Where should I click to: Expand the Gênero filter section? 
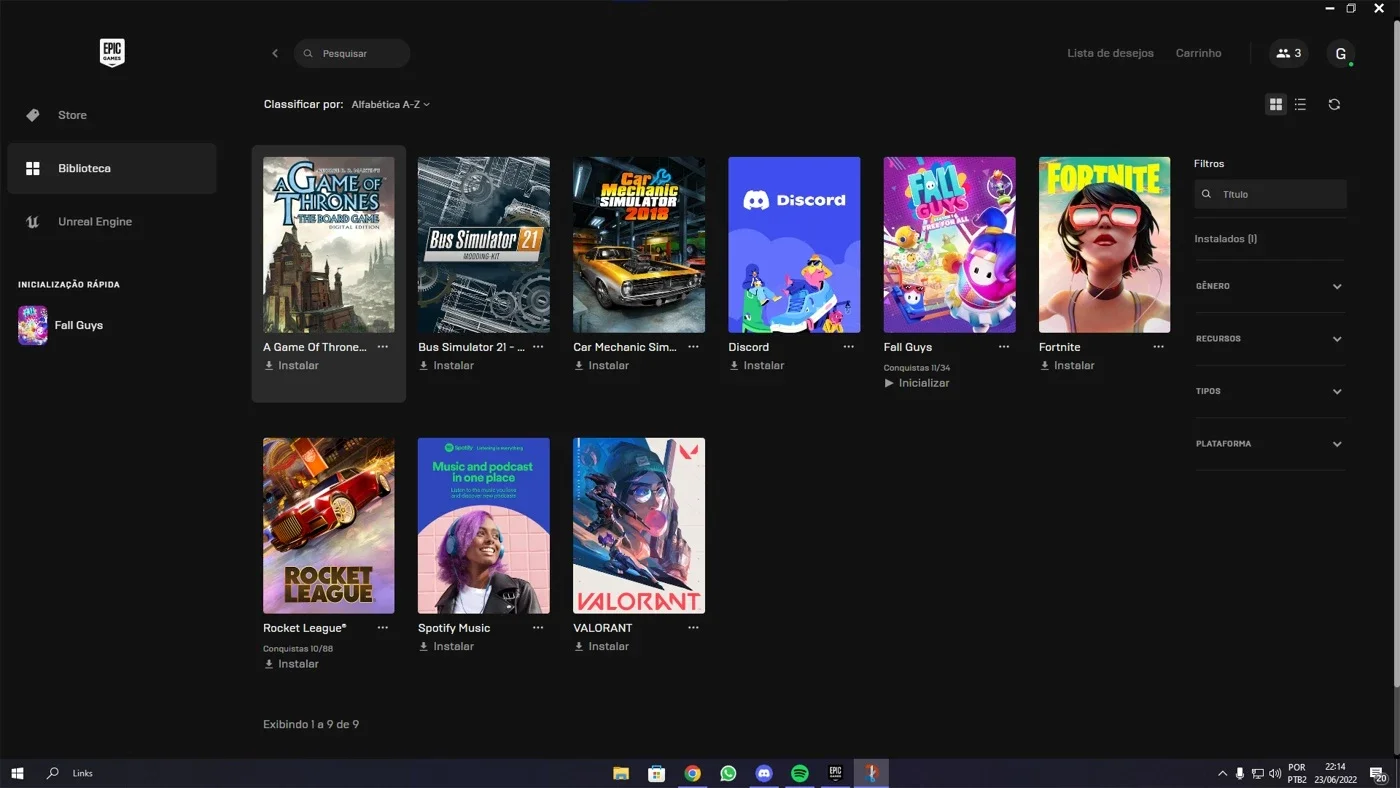click(x=1269, y=286)
